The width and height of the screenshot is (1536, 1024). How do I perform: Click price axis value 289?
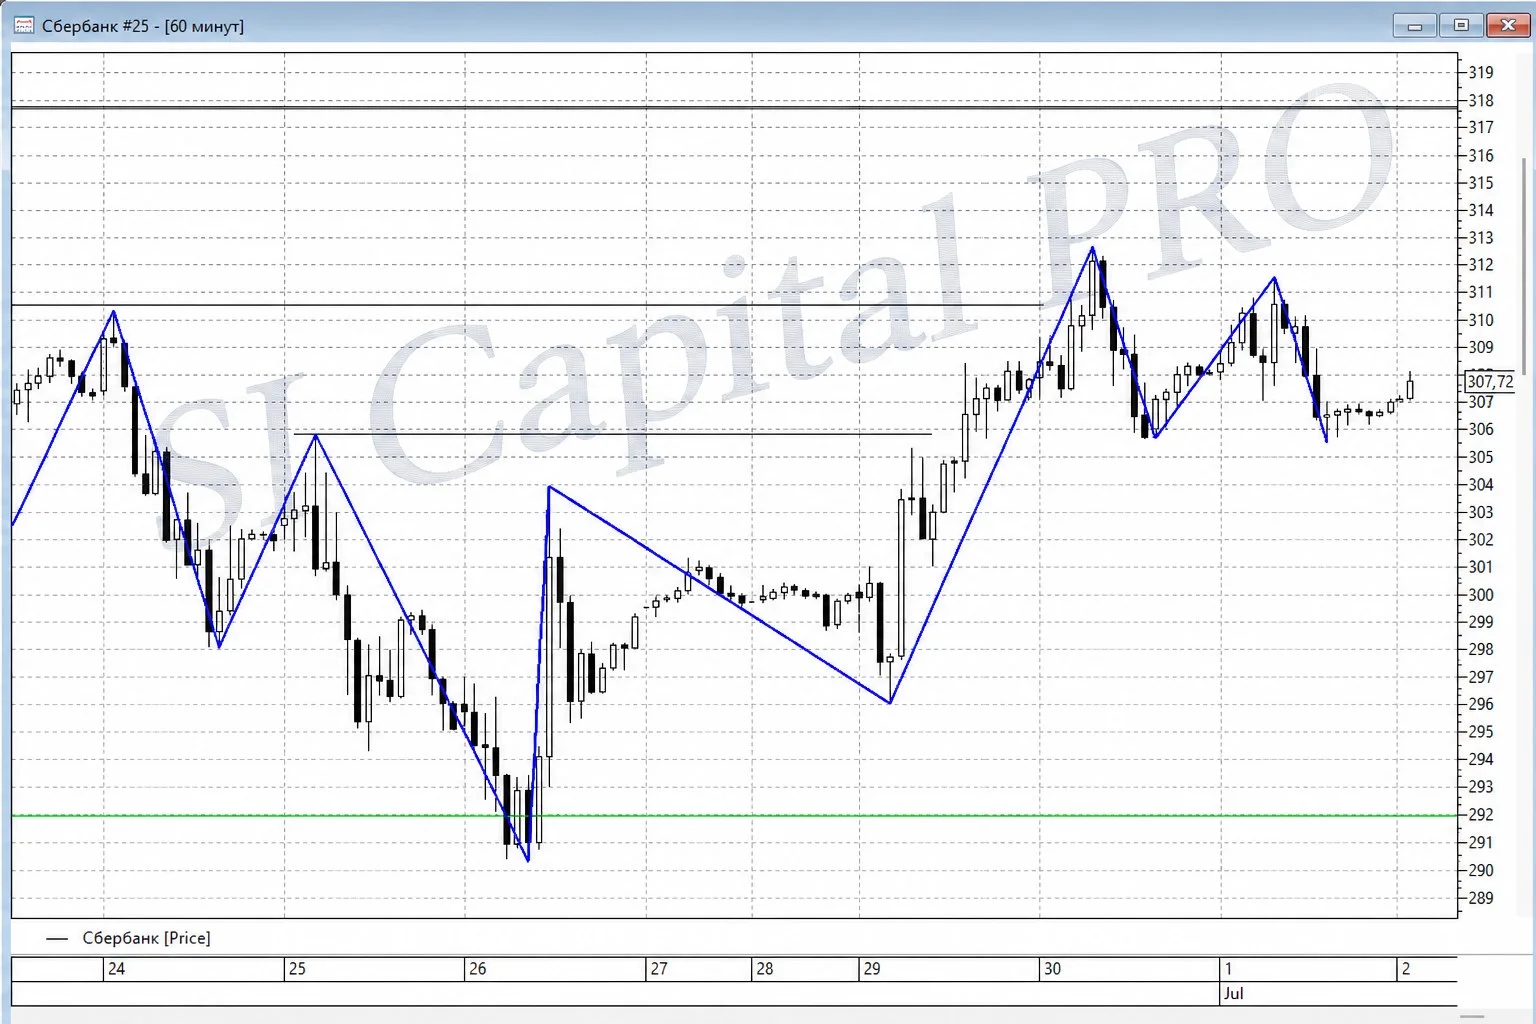(x=1481, y=897)
